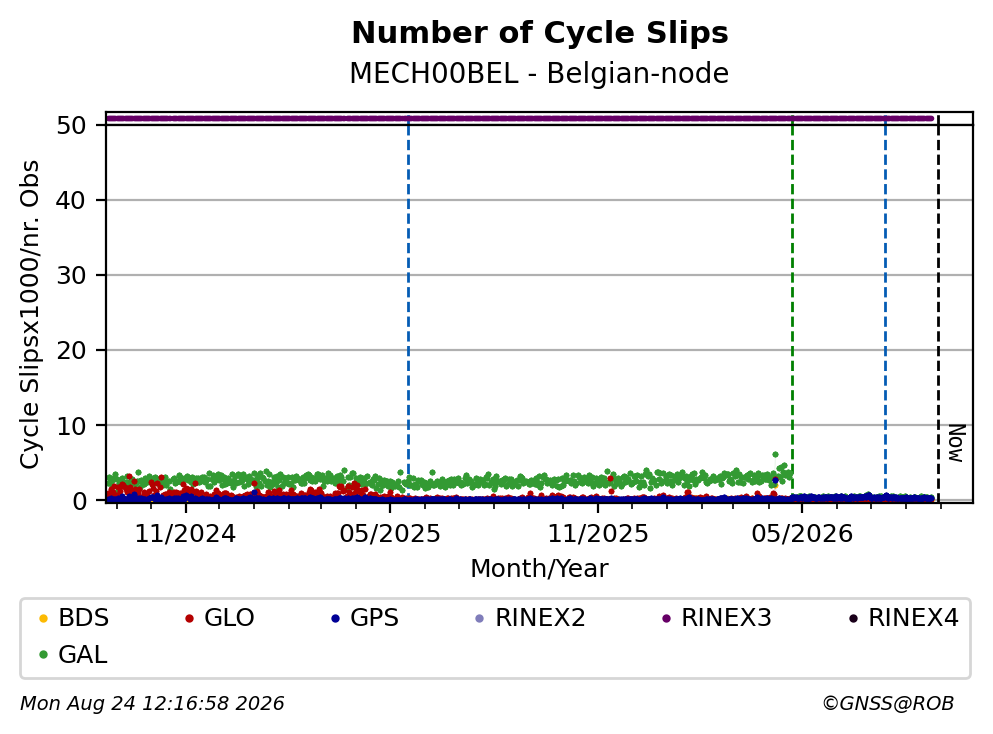Click the timestamp 'Mon Aug 24 12:16:58 2026'
The height and width of the screenshot is (734, 993).
(152, 704)
